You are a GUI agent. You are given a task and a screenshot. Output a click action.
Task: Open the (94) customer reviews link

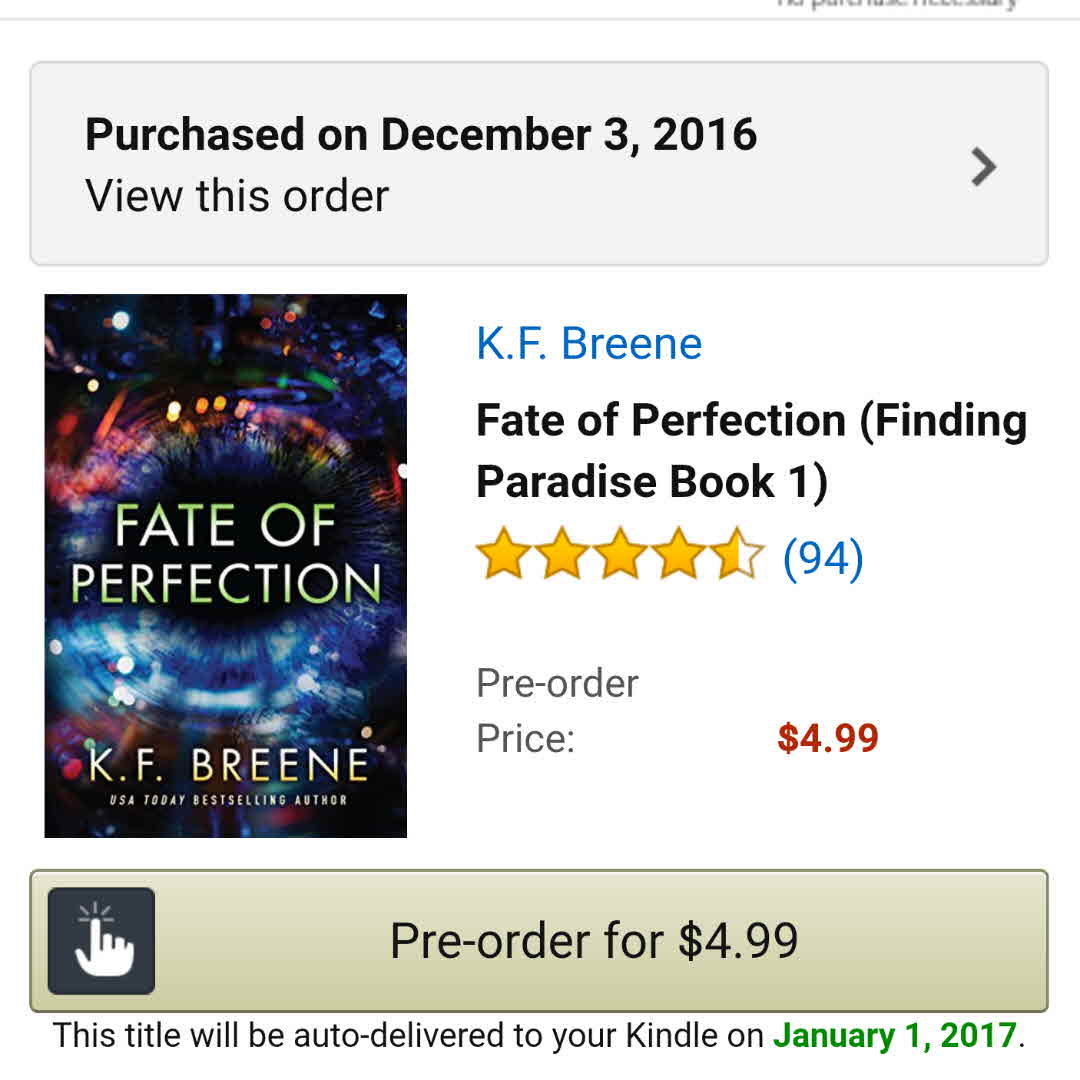coord(823,557)
